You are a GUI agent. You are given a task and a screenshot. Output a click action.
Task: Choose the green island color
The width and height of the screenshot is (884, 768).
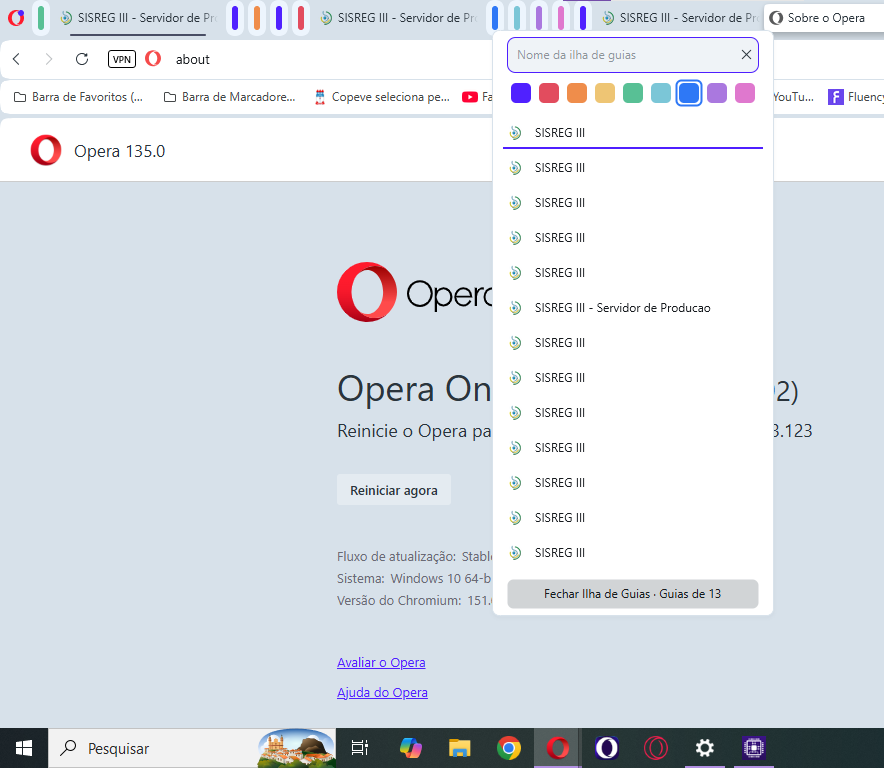pyautogui.click(x=633, y=93)
